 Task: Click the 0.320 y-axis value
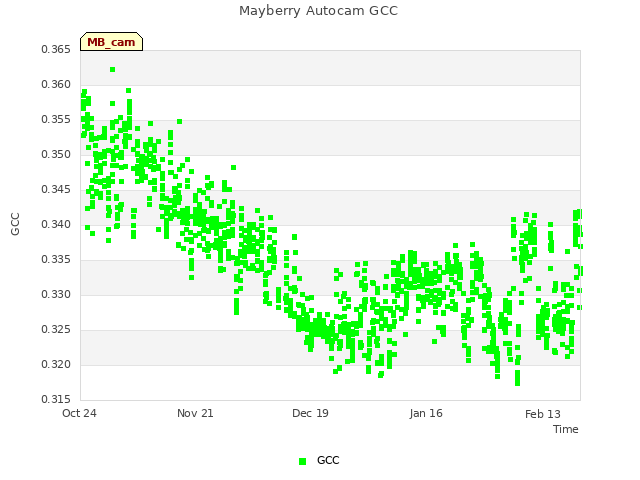56,364
